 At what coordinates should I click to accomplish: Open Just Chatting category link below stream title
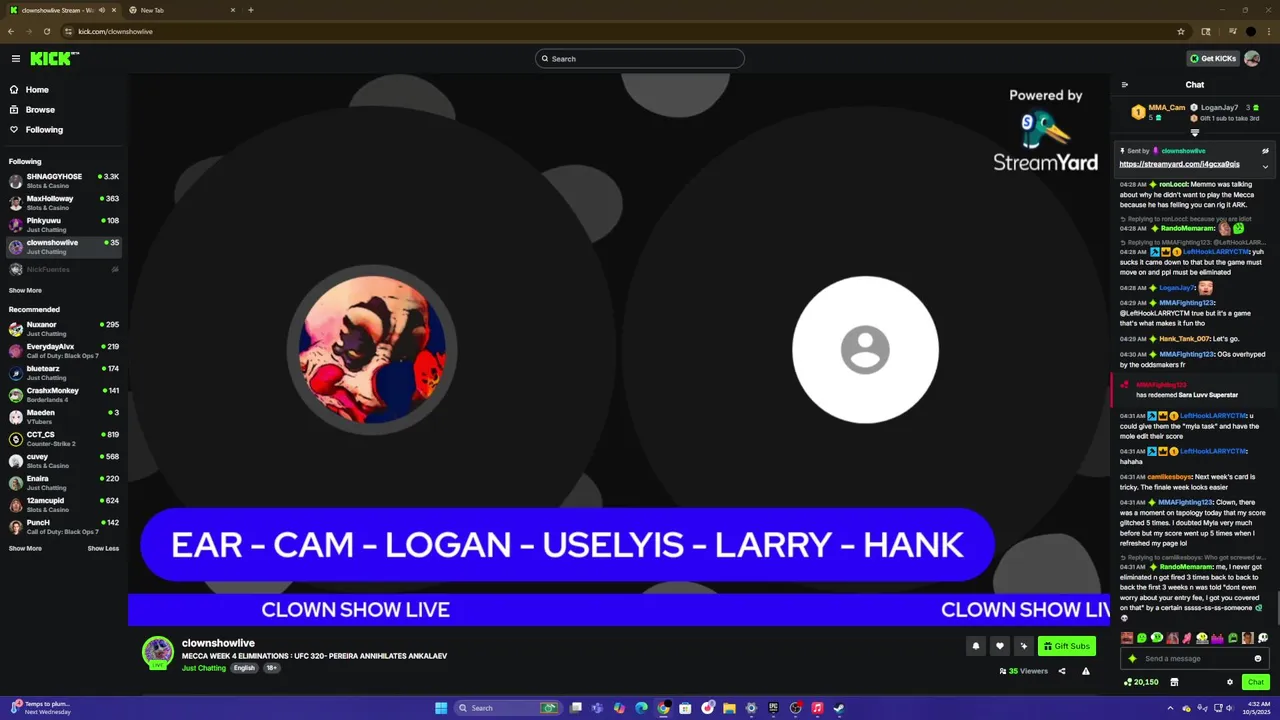tap(204, 668)
